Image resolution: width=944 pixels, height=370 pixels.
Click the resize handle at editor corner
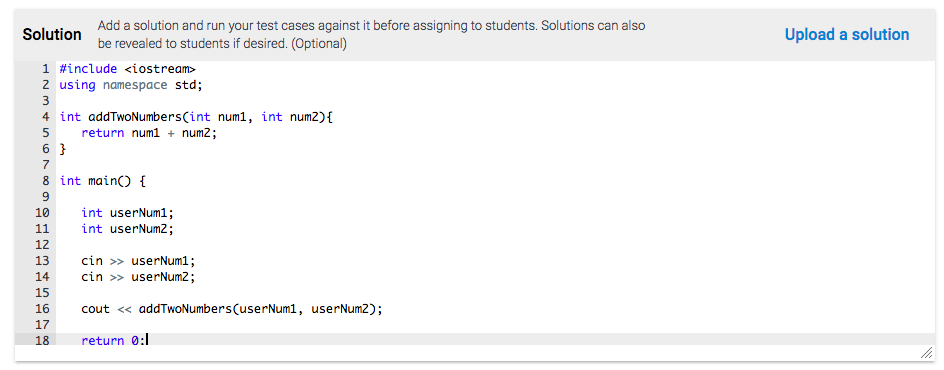click(x=926, y=352)
